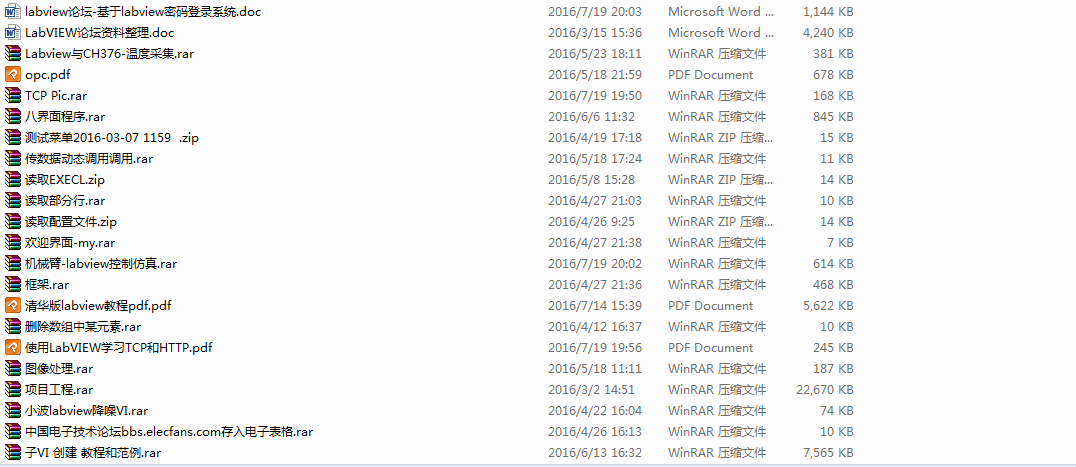Click the size value 4,240 KB
This screenshot has width=1076, height=467.
828,32
